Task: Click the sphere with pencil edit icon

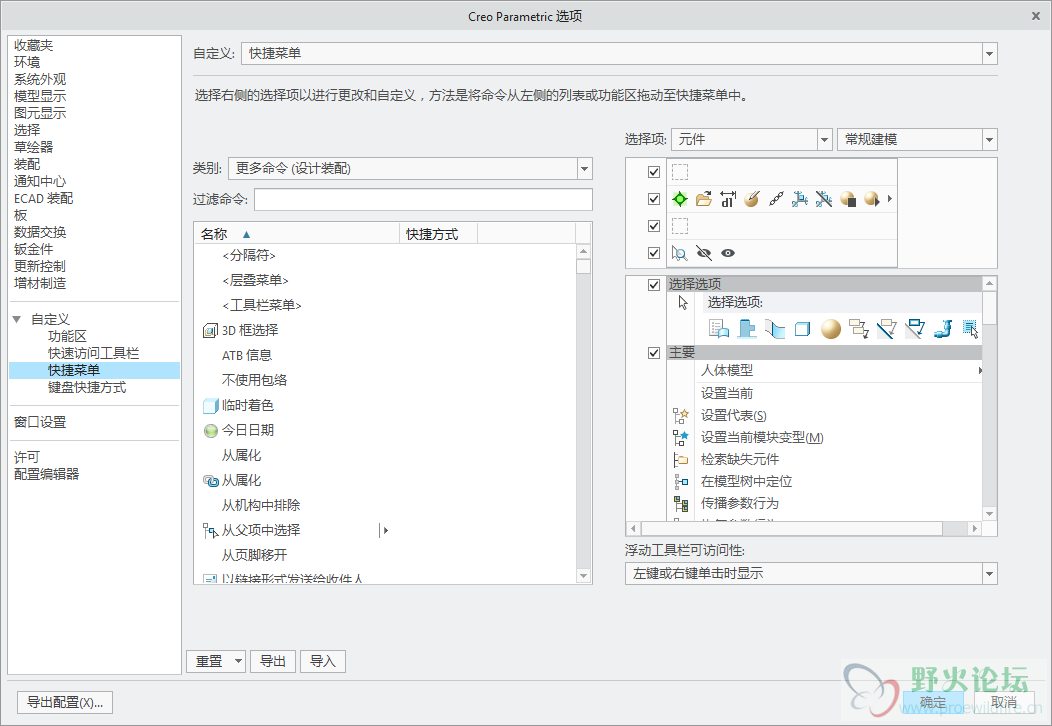Action: coord(752,199)
